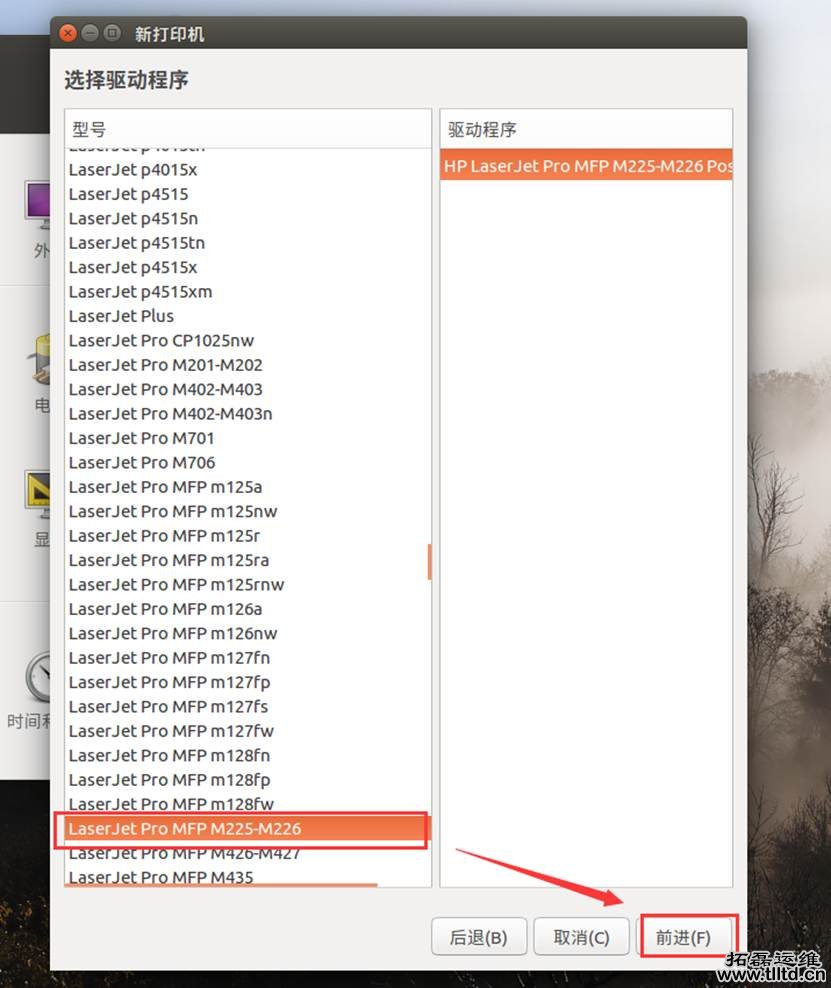Image resolution: width=831 pixels, height=988 pixels.
Task: Choose LaserJet Pro MFP m125rnw entry
Action: [177, 584]
